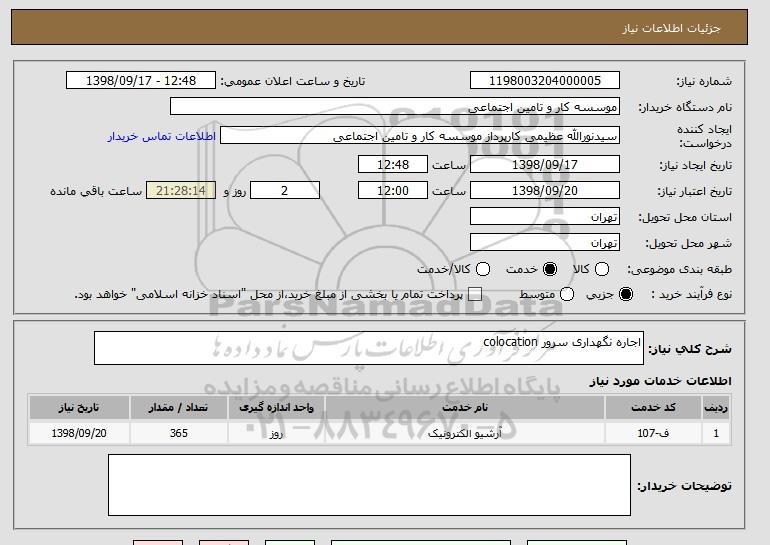The width and height of the screenshot is (770, 545).
Task: Click the تعداد / مقدار column header
Action: coord(178,408)
